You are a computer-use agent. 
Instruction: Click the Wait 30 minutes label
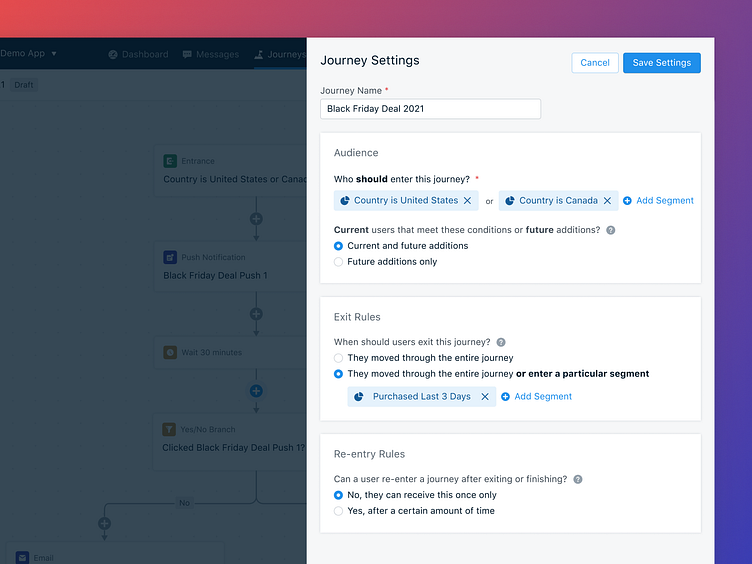click(212, 352)
